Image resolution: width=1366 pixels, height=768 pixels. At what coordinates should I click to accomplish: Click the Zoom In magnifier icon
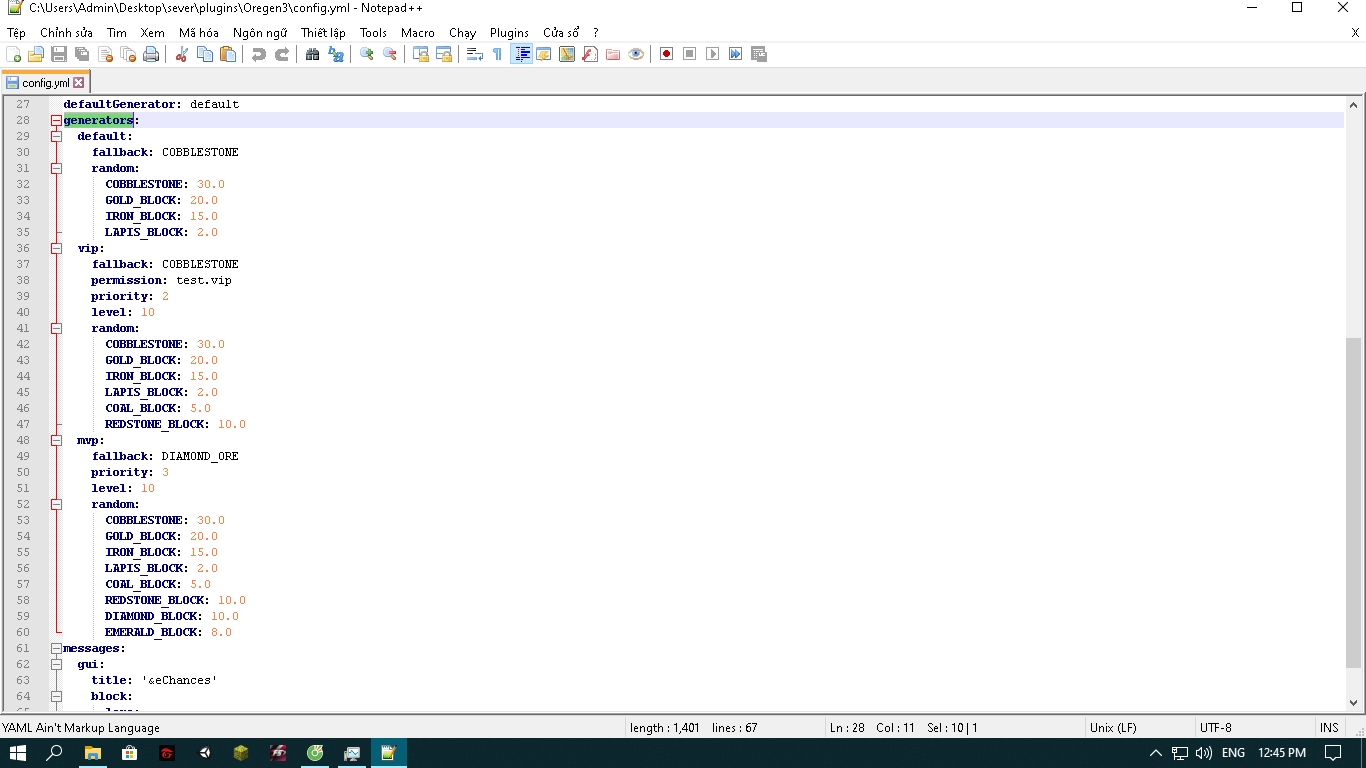[x=367, y=54]
